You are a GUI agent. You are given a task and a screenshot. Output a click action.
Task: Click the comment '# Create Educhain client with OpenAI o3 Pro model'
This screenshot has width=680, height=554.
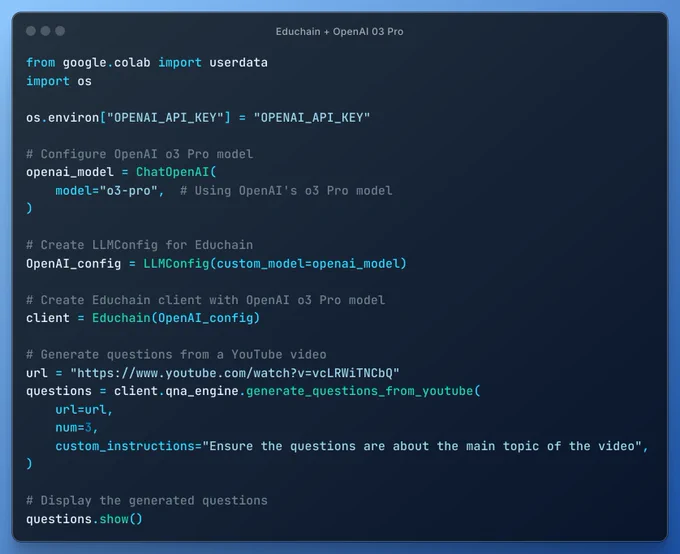[206, 300]
